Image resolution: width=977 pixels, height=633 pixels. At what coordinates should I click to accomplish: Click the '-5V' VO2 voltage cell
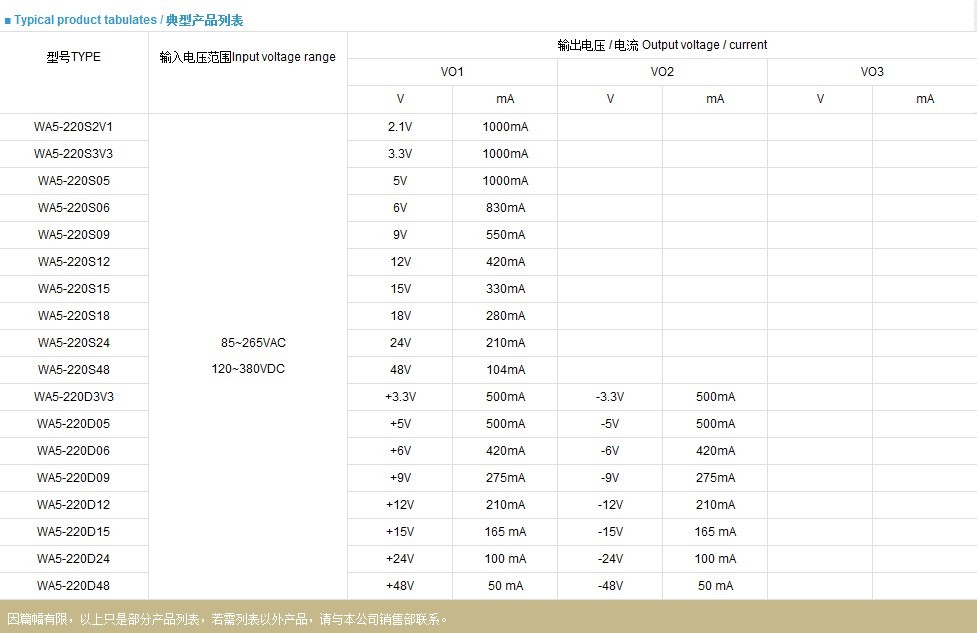coord(610,424)
